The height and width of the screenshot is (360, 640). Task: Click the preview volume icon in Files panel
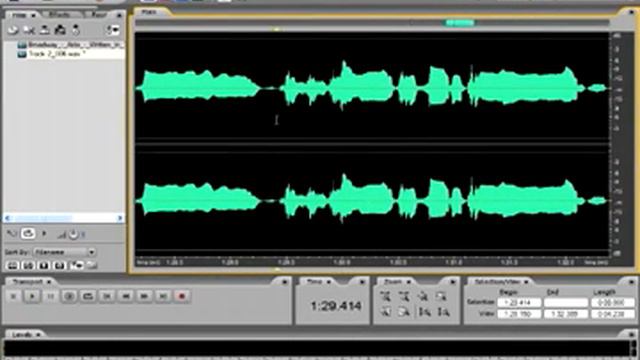tap(62, 235)
